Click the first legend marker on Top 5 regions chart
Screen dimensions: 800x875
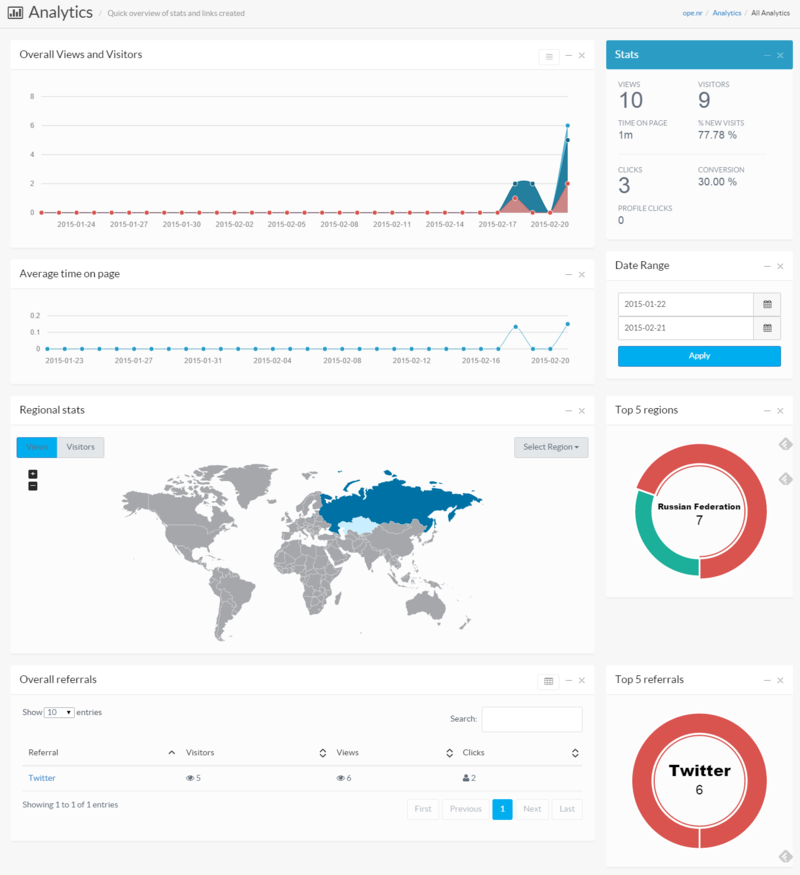coord(785,444)
